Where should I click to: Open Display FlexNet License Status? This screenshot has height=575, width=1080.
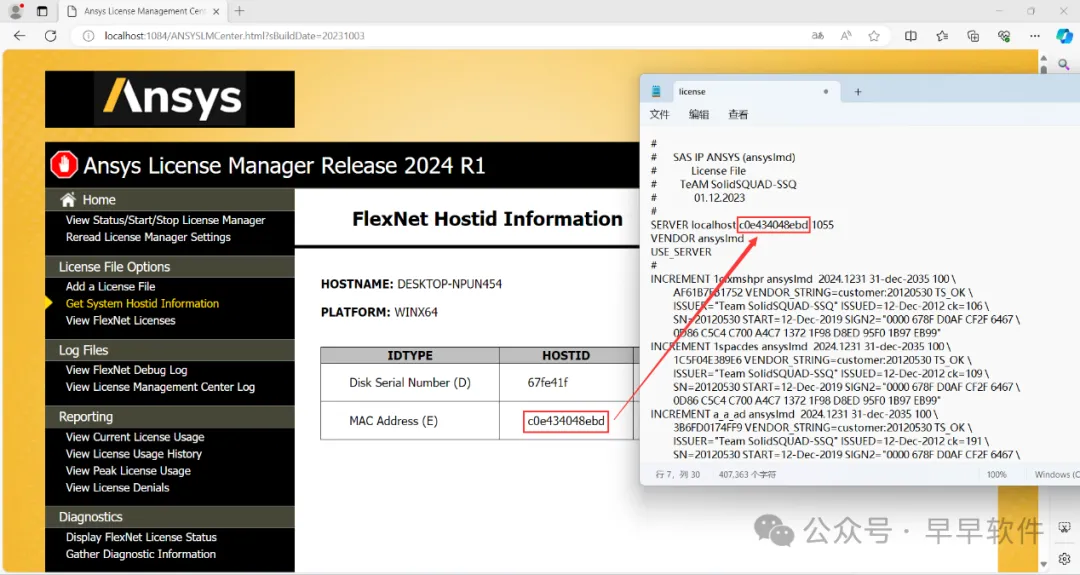(x=141, y=537)
